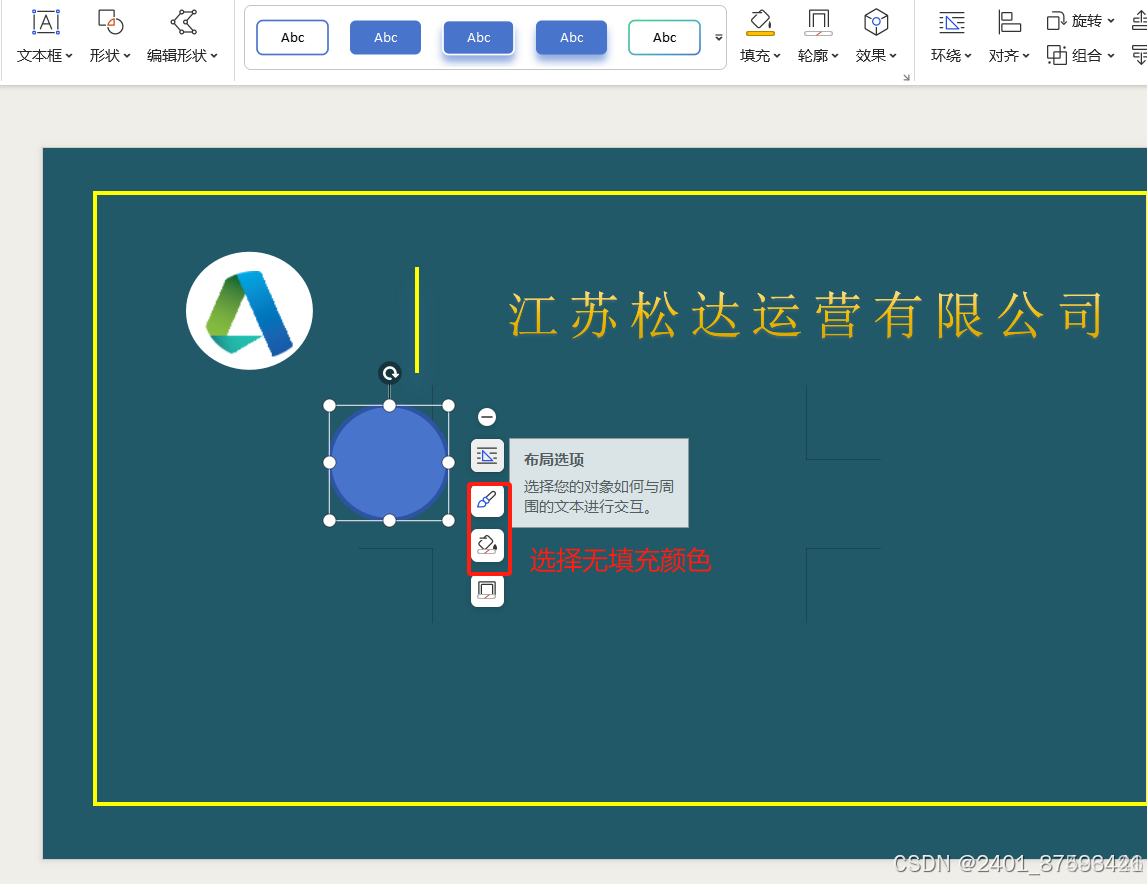Click the company logo image

pyautogui.click(x=249, y=311)
